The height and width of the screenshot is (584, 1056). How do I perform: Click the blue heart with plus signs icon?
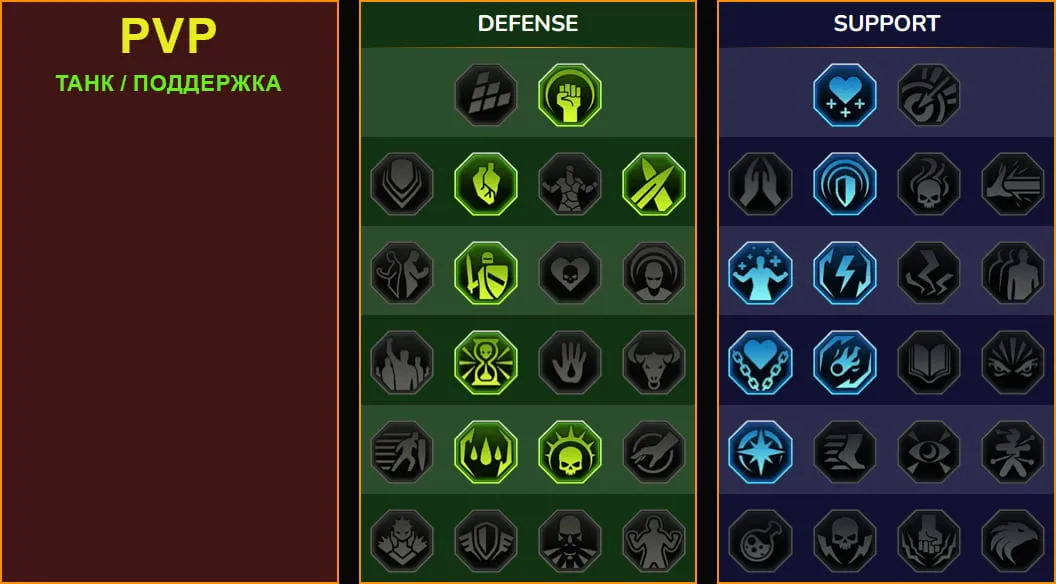tap(845, 95)
